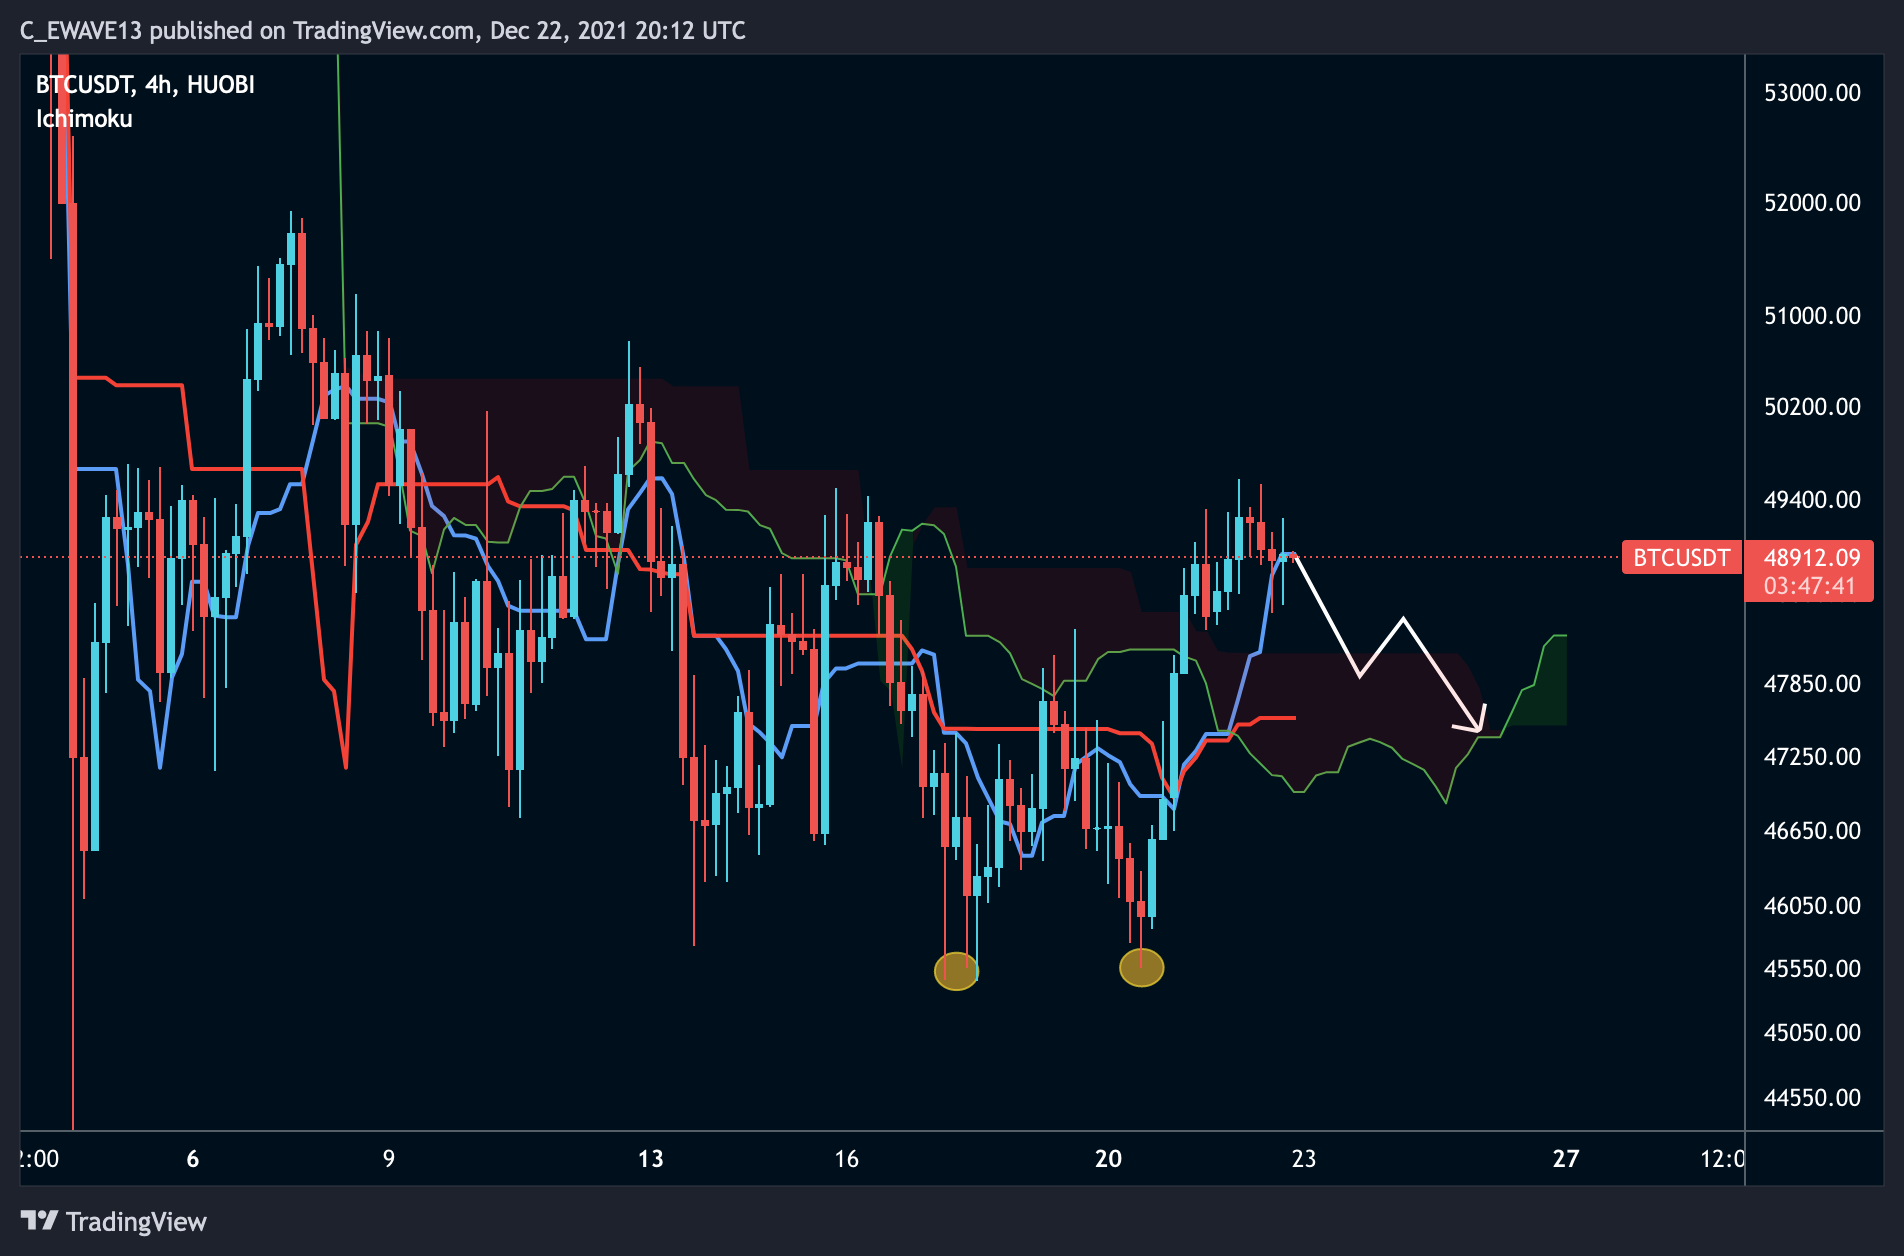The width and height of the screenshot is (1904, 1256).
Task: Click date label 16 on time axis
Action: [x=847, y=1159]
